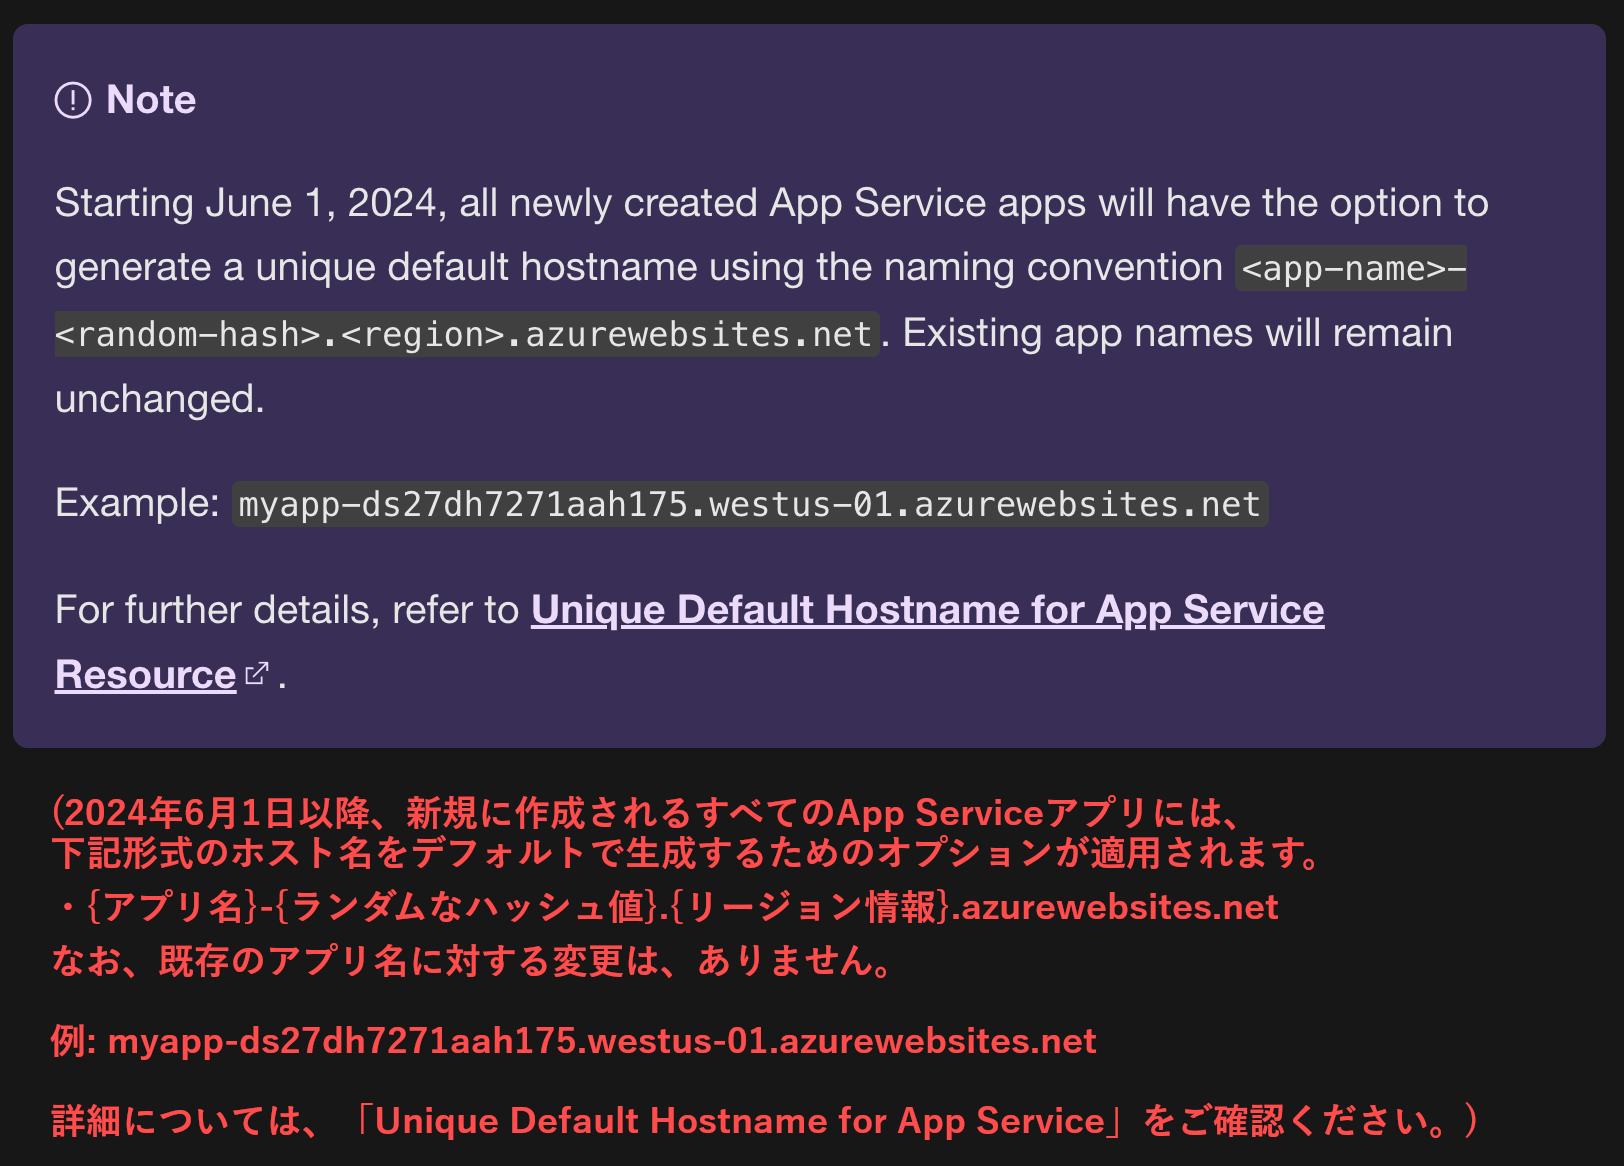The width and height of the screenshot is (1624, 1166).
Task: Click the red line starting "詳細については"
Action: click(x=765, y=1121)
